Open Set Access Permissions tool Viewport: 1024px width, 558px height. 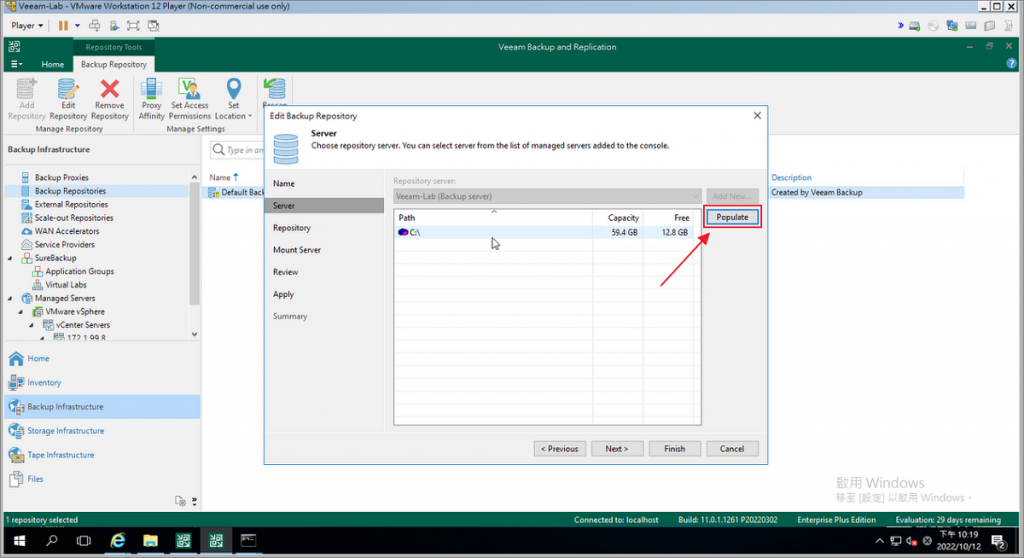pyautogui.click(x=189, y=99)
